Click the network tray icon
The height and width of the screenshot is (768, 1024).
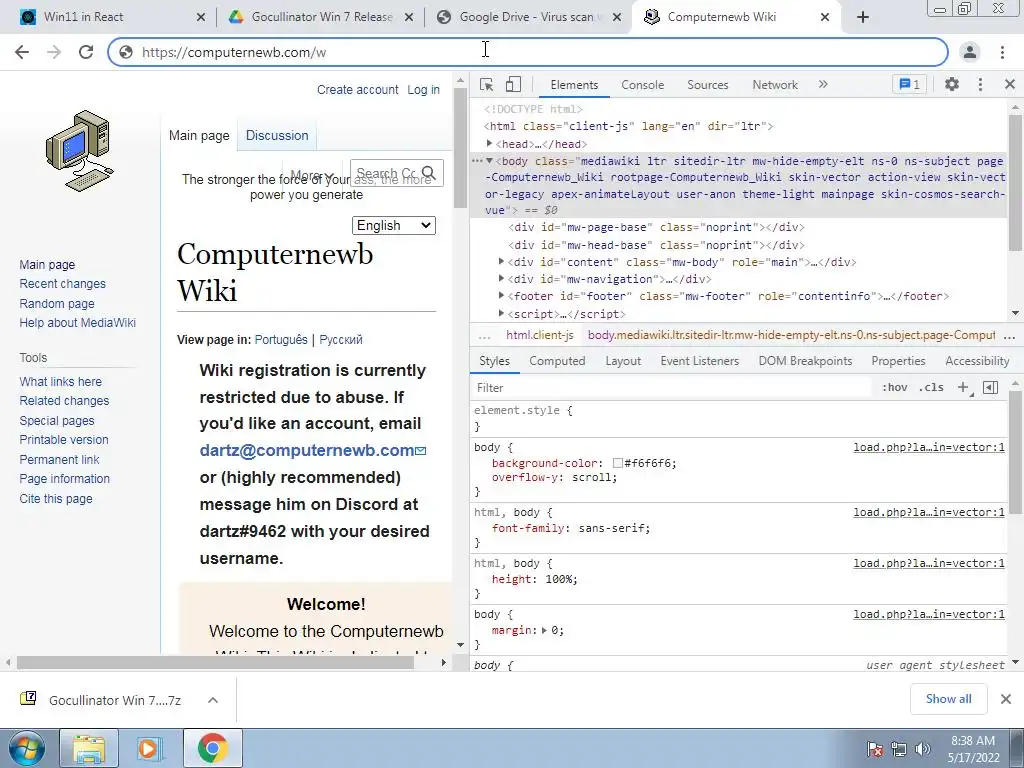click(x=899, y=749)
